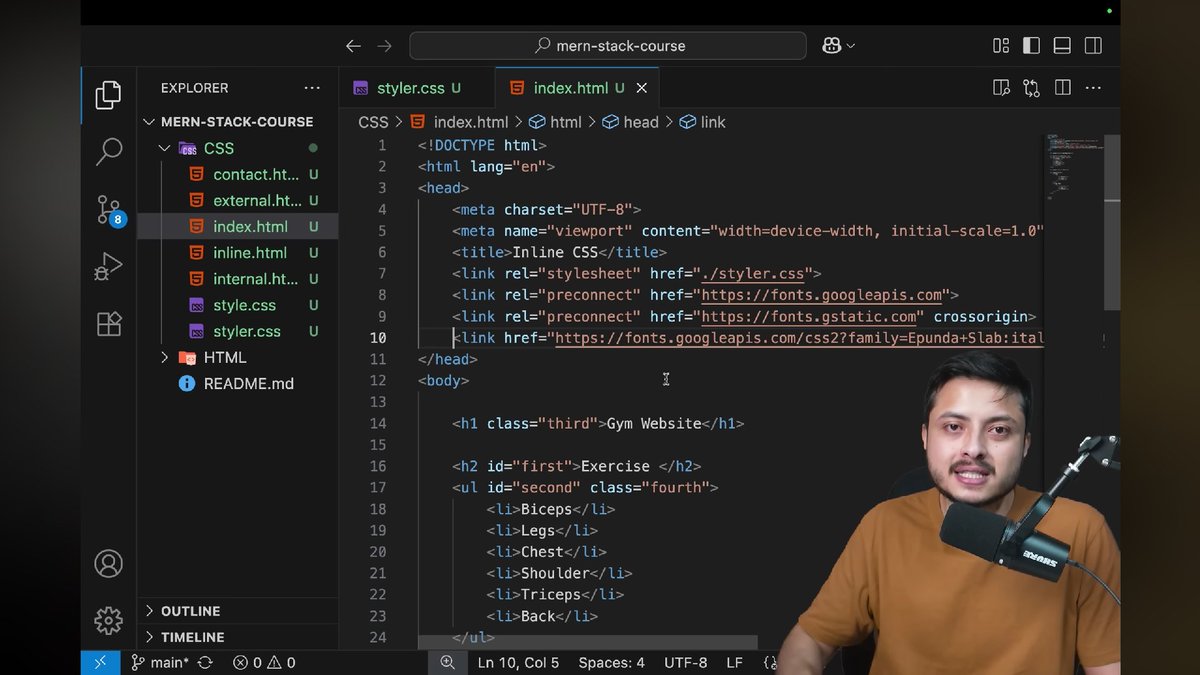Open the Manage gear icon
Image resolution: width=1200 pixels, height=675 pixels.
(108, 620)
